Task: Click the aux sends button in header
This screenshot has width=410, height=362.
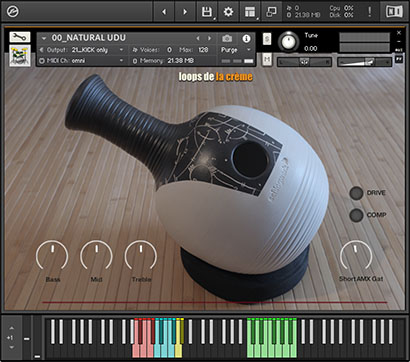Action: point(399,50)
